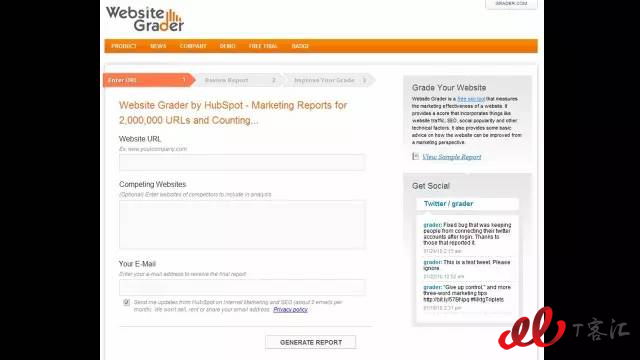The width and height of the screenshot is (640, 360).
Task: Open the COMPANY menu item
Action: [x=193, y=46]
